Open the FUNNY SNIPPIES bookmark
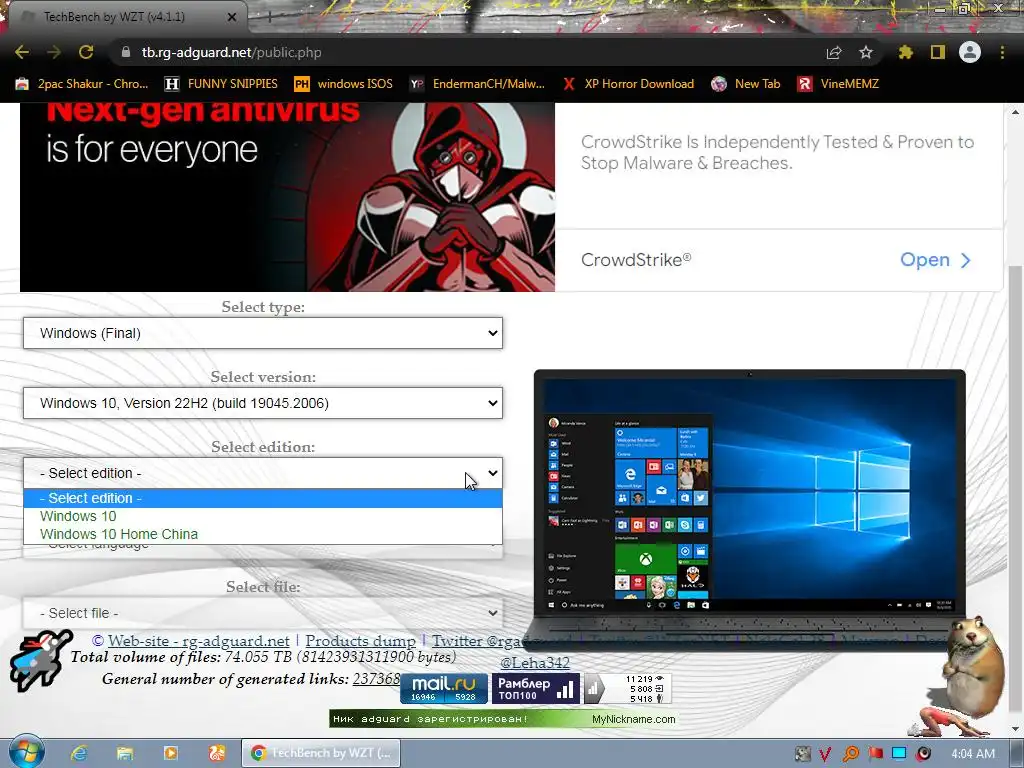 point(221,84)
